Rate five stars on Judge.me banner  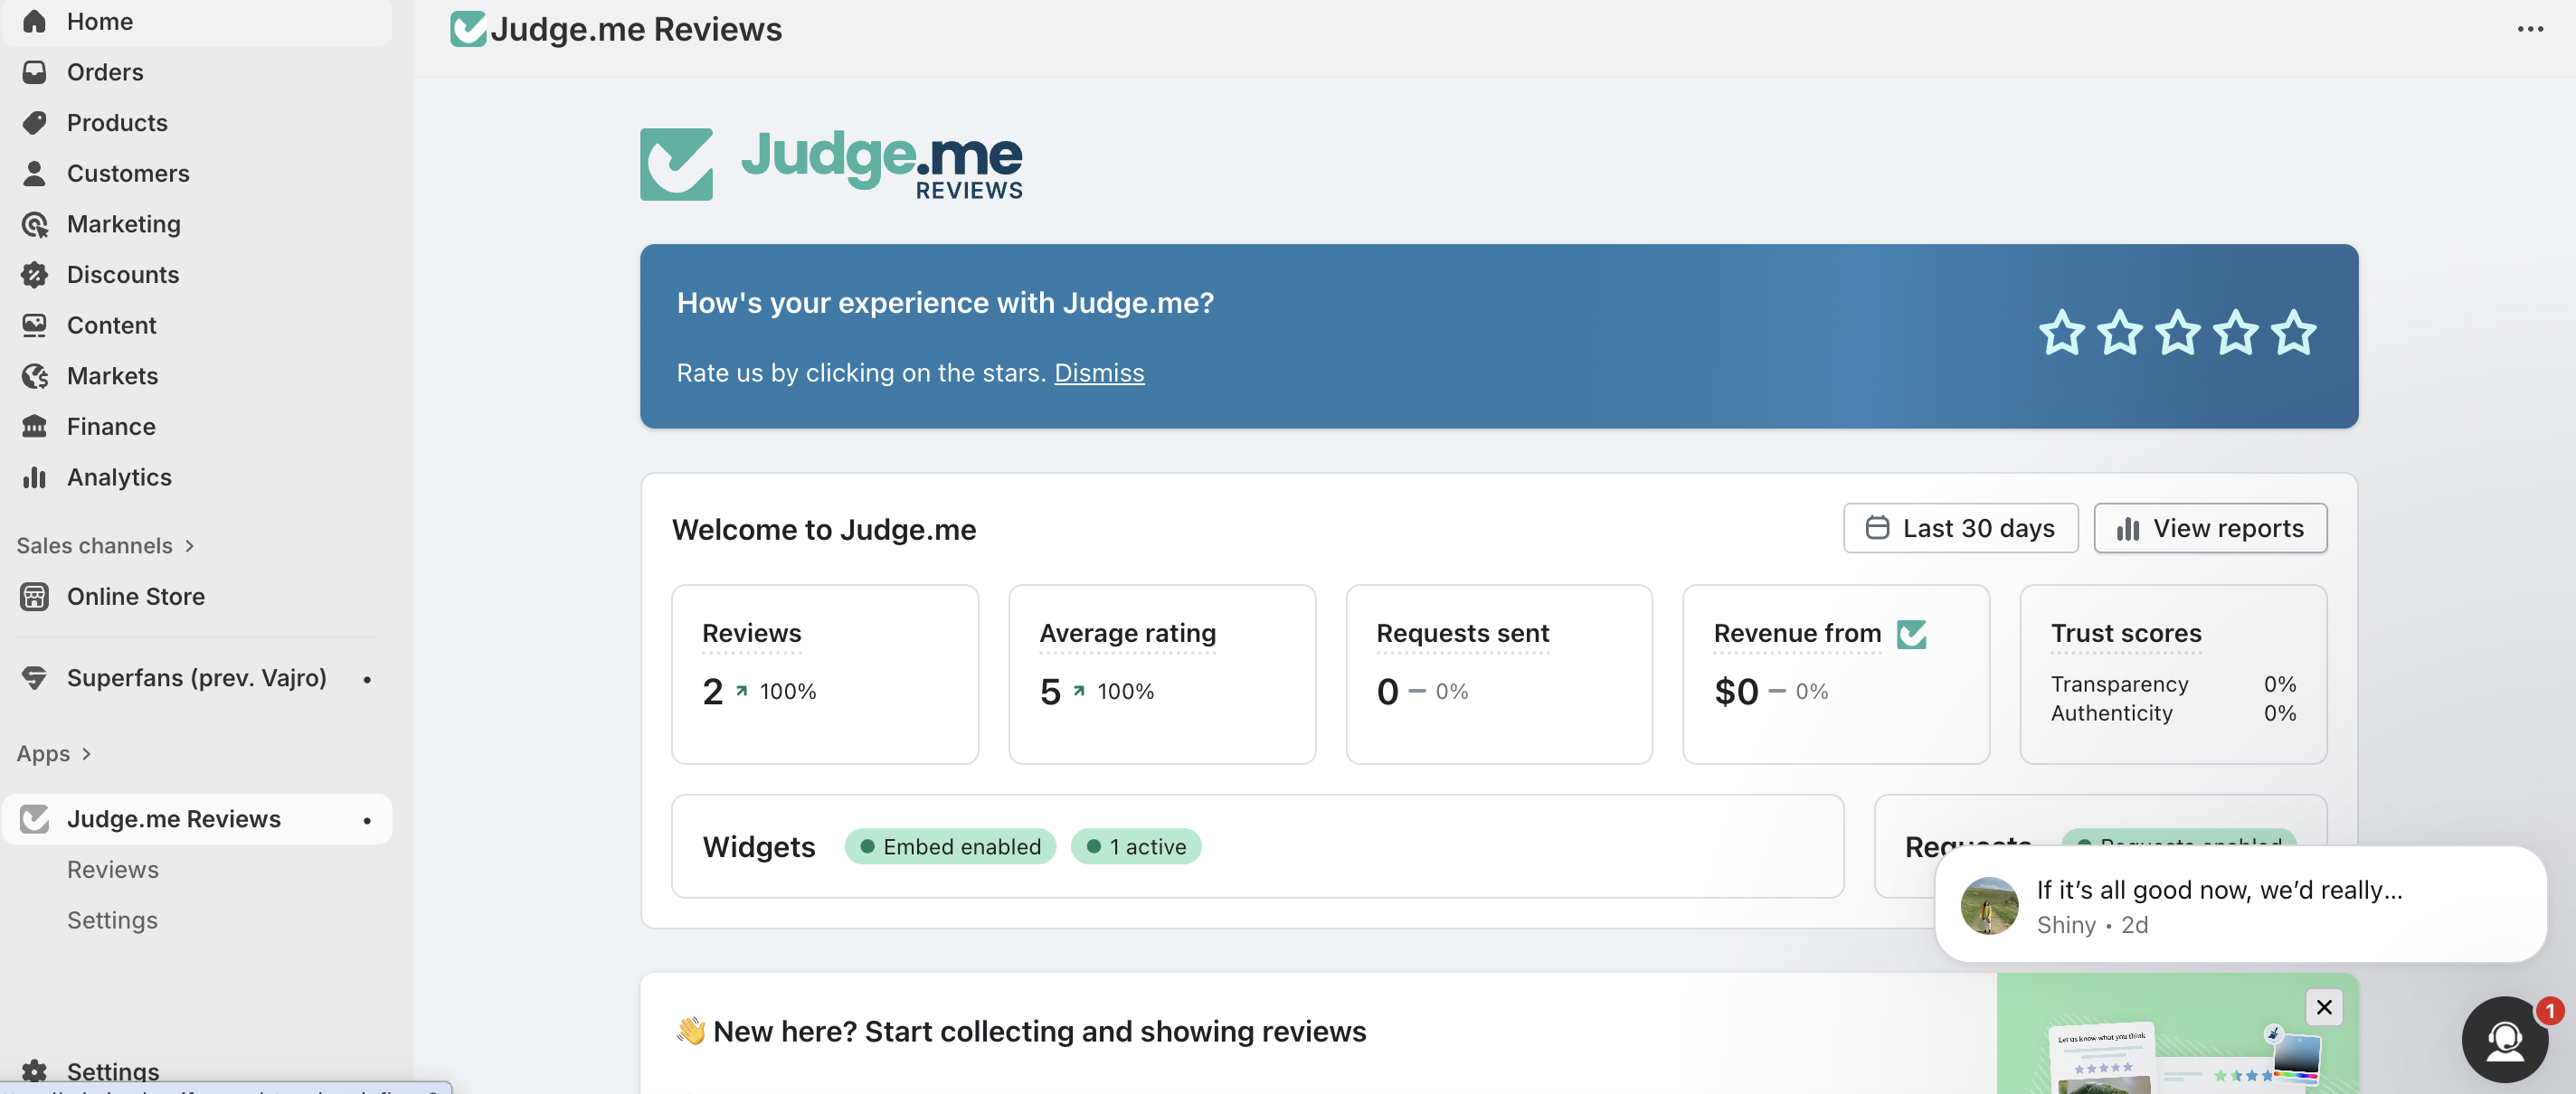pyautogui.click(x=2293, y=333)
